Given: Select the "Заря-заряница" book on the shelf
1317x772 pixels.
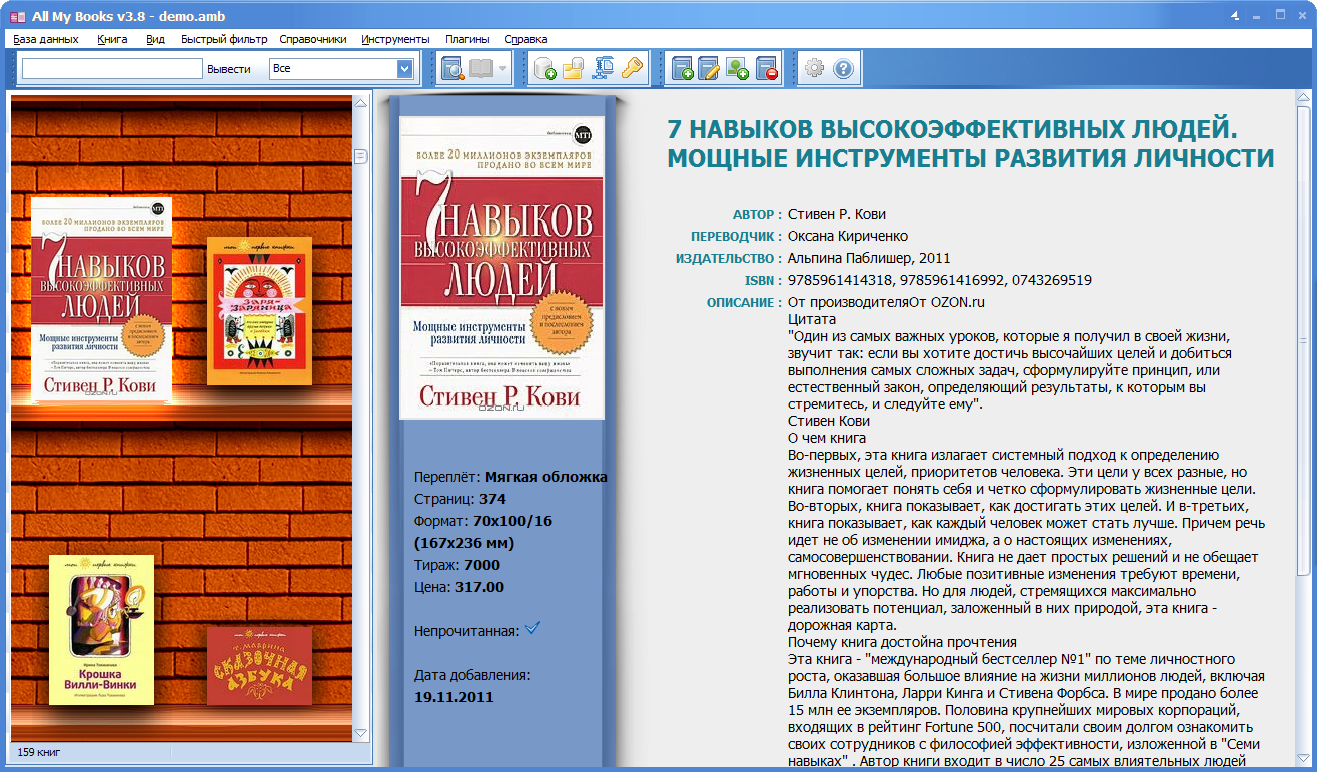Looking at the screenshot, I should click(259, 311).
